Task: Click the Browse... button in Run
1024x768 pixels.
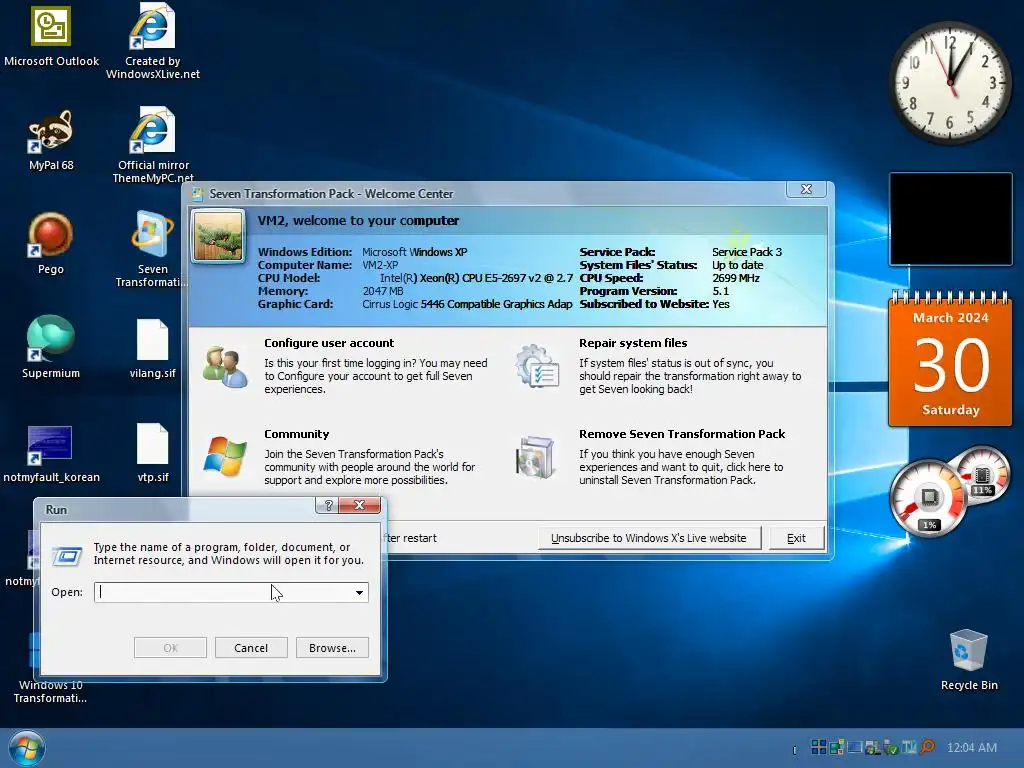Action: click(332, 648)
